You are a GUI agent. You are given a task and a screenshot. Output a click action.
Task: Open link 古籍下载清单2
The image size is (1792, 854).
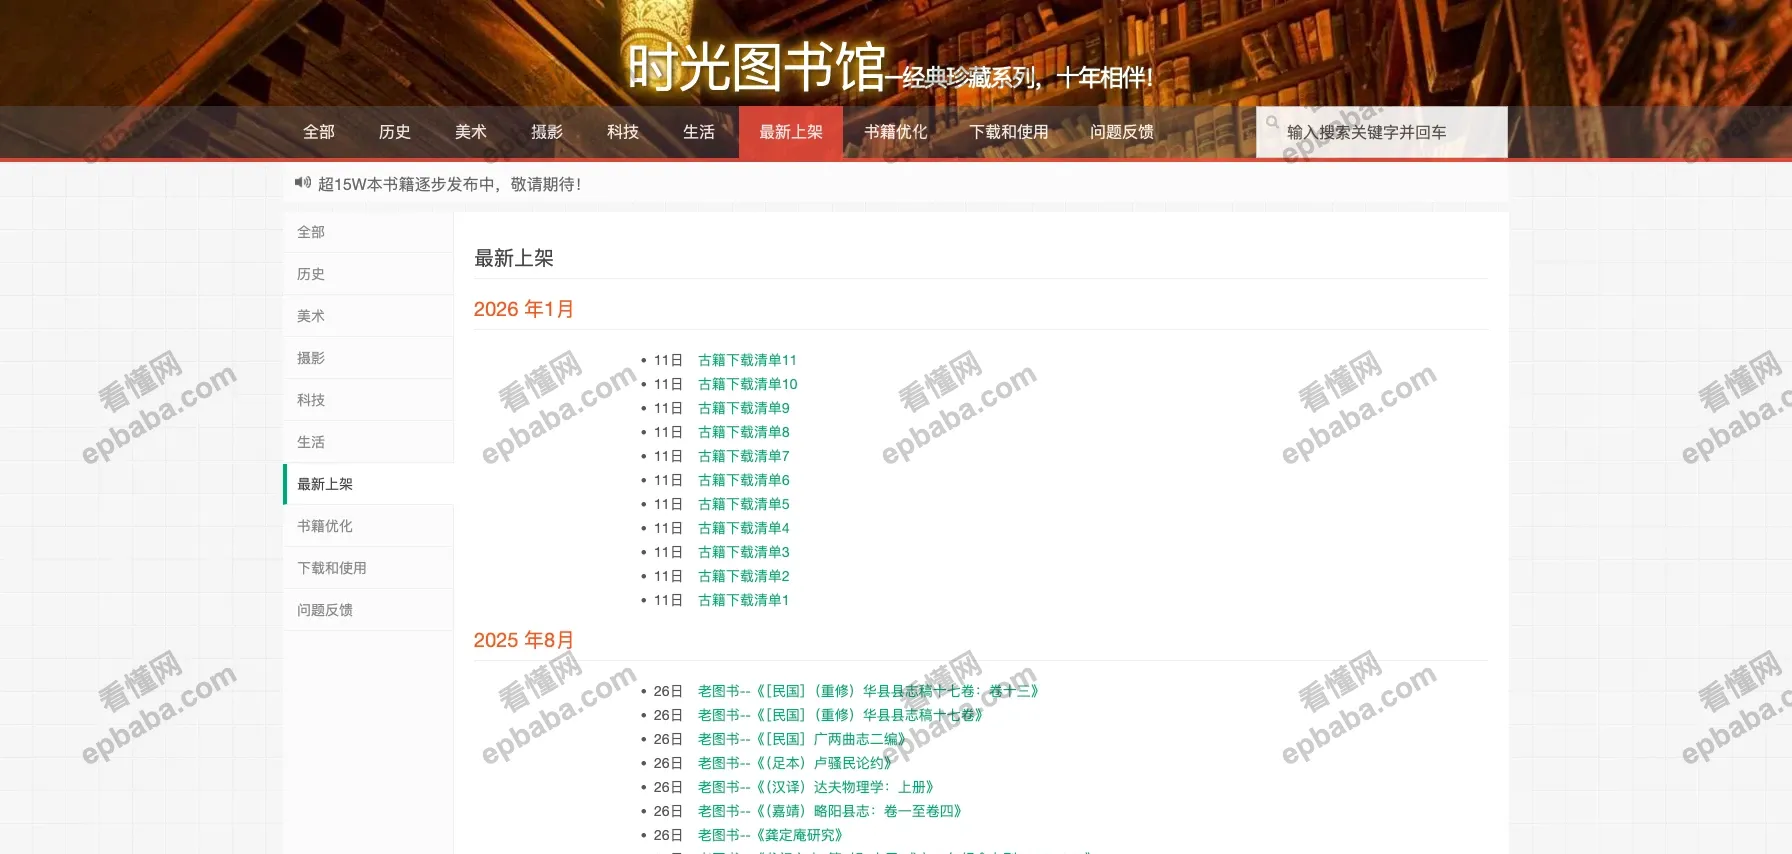(x=744, y=576)
